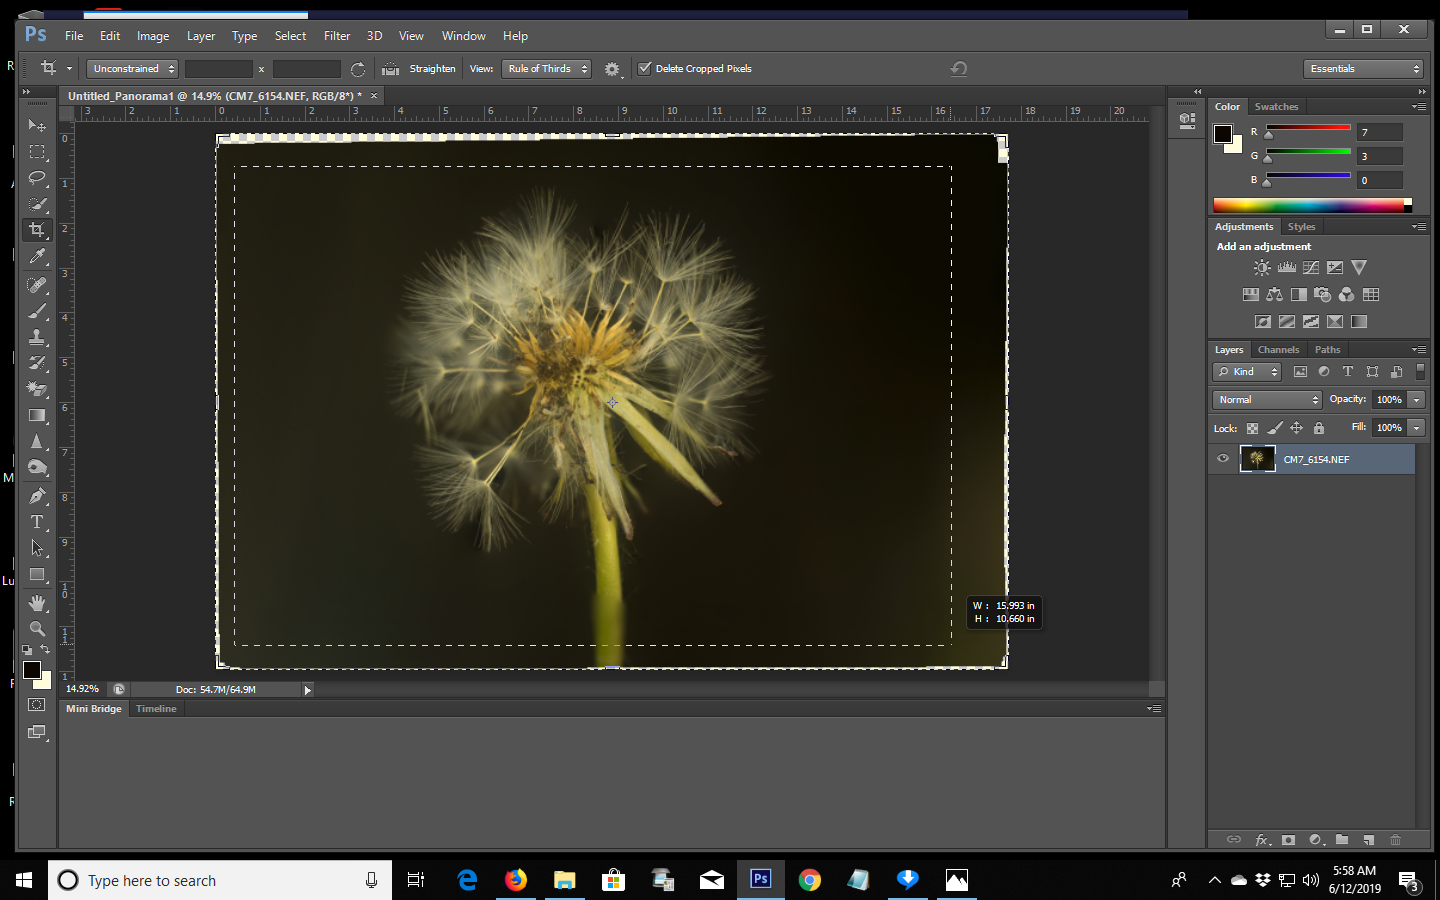Click the red R color slider
1440x900 pixels.
point(1308,128)
